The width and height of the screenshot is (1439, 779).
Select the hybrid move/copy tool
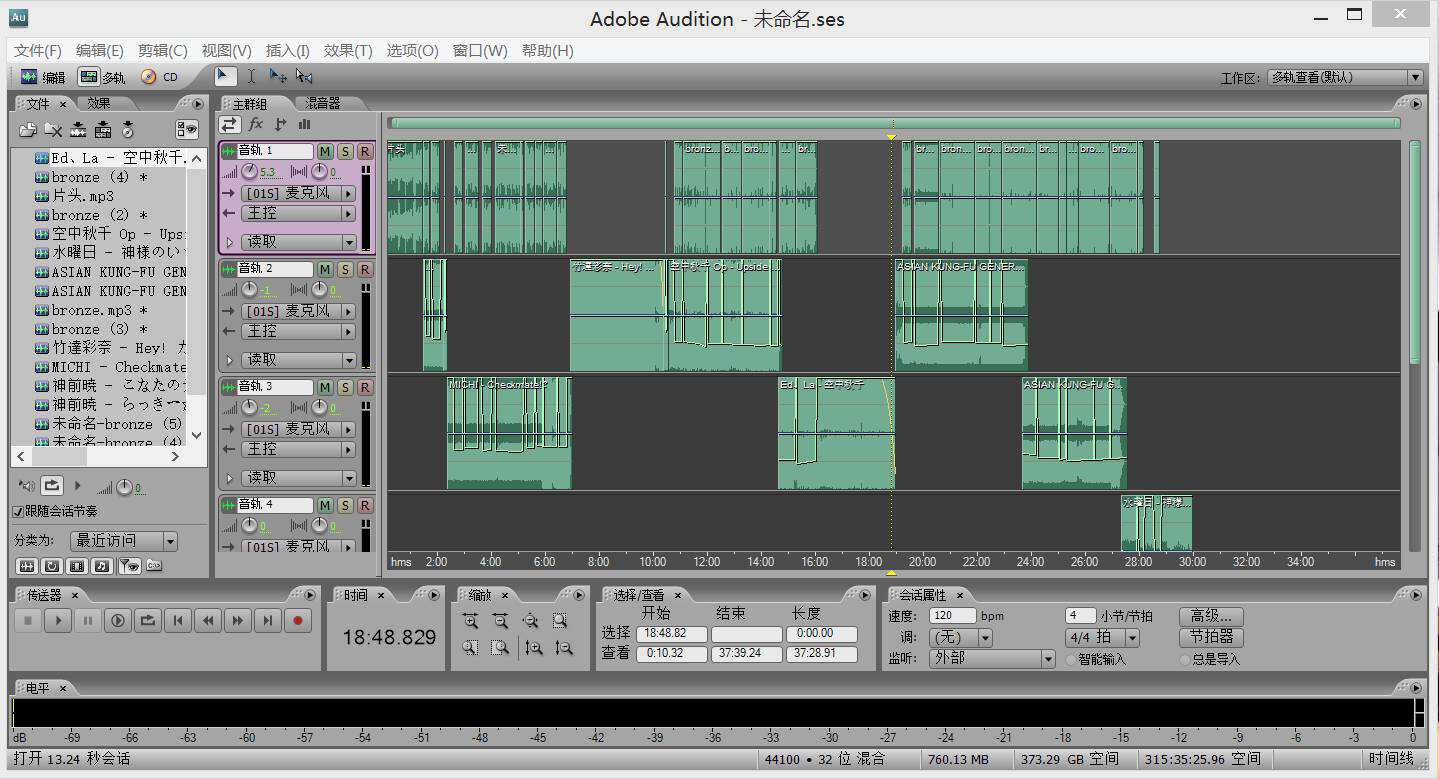tap(277, 75)
